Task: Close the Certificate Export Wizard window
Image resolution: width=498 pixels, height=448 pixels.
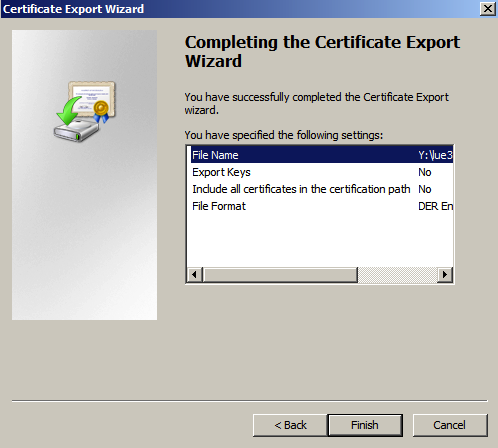Action: (488, 8)
